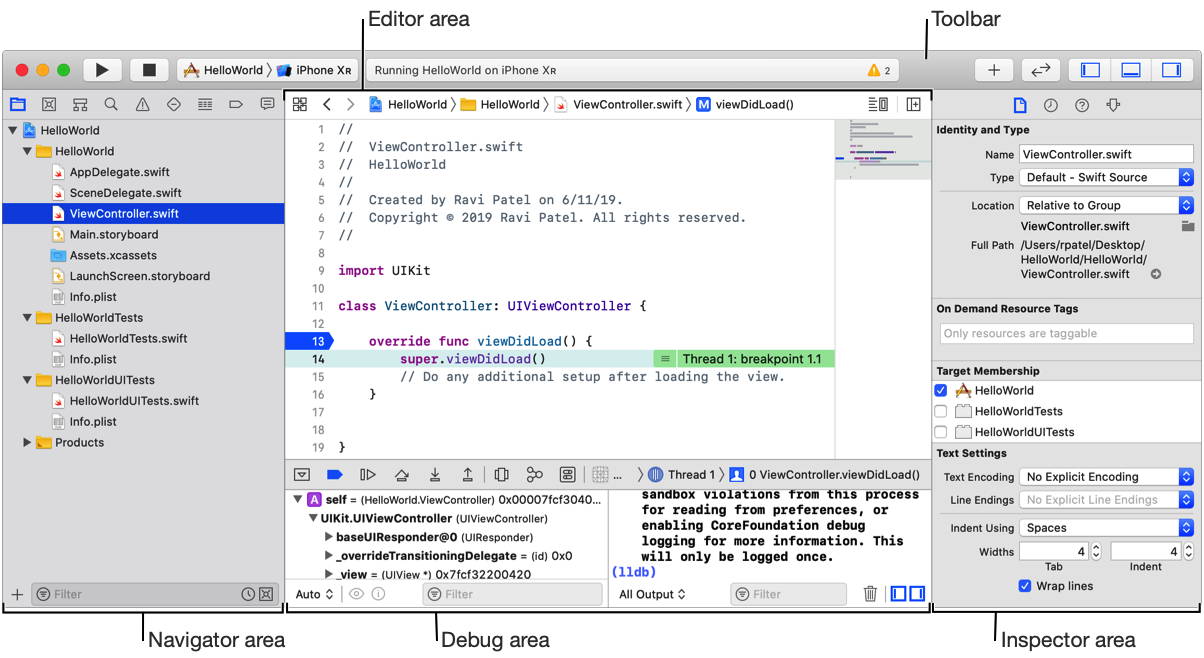Open the Test navigator diamond icon
1204x658 pixels.
(x=173, y=104)
